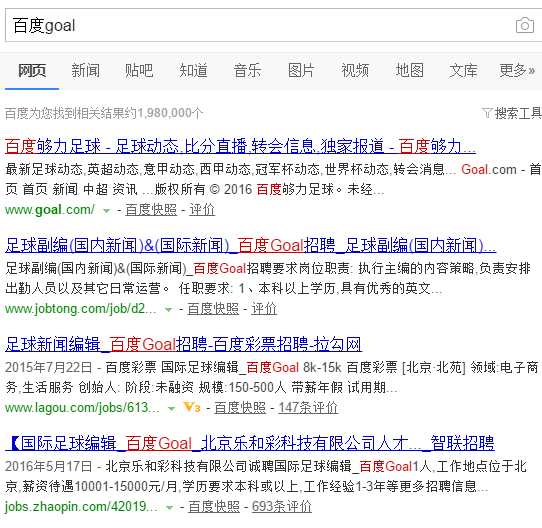Open the 知道 tab

(193, 71)
